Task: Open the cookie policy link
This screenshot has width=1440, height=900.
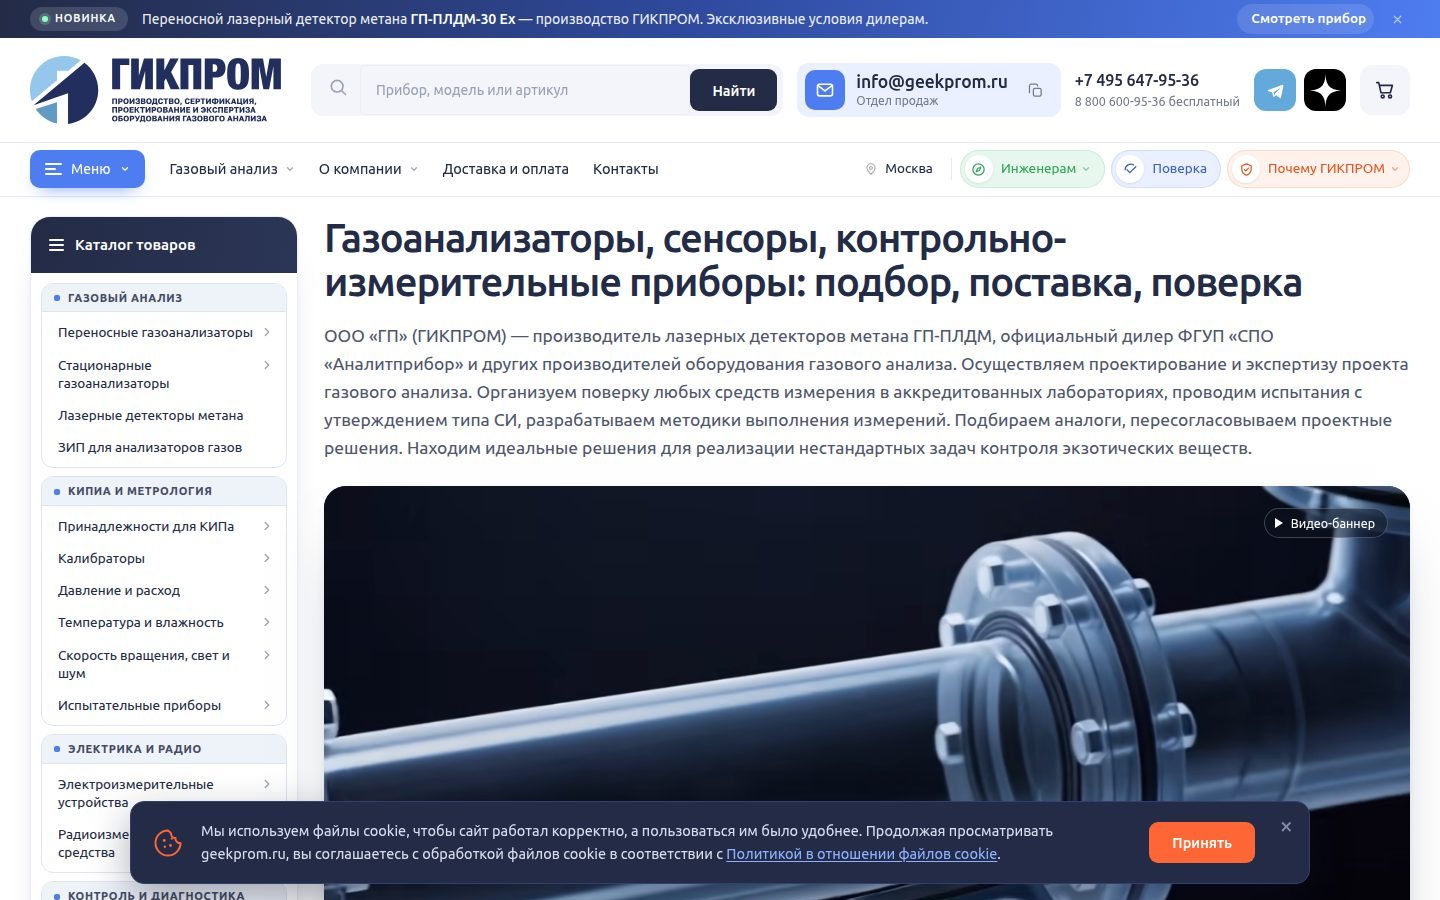Action: click(862, 854)
